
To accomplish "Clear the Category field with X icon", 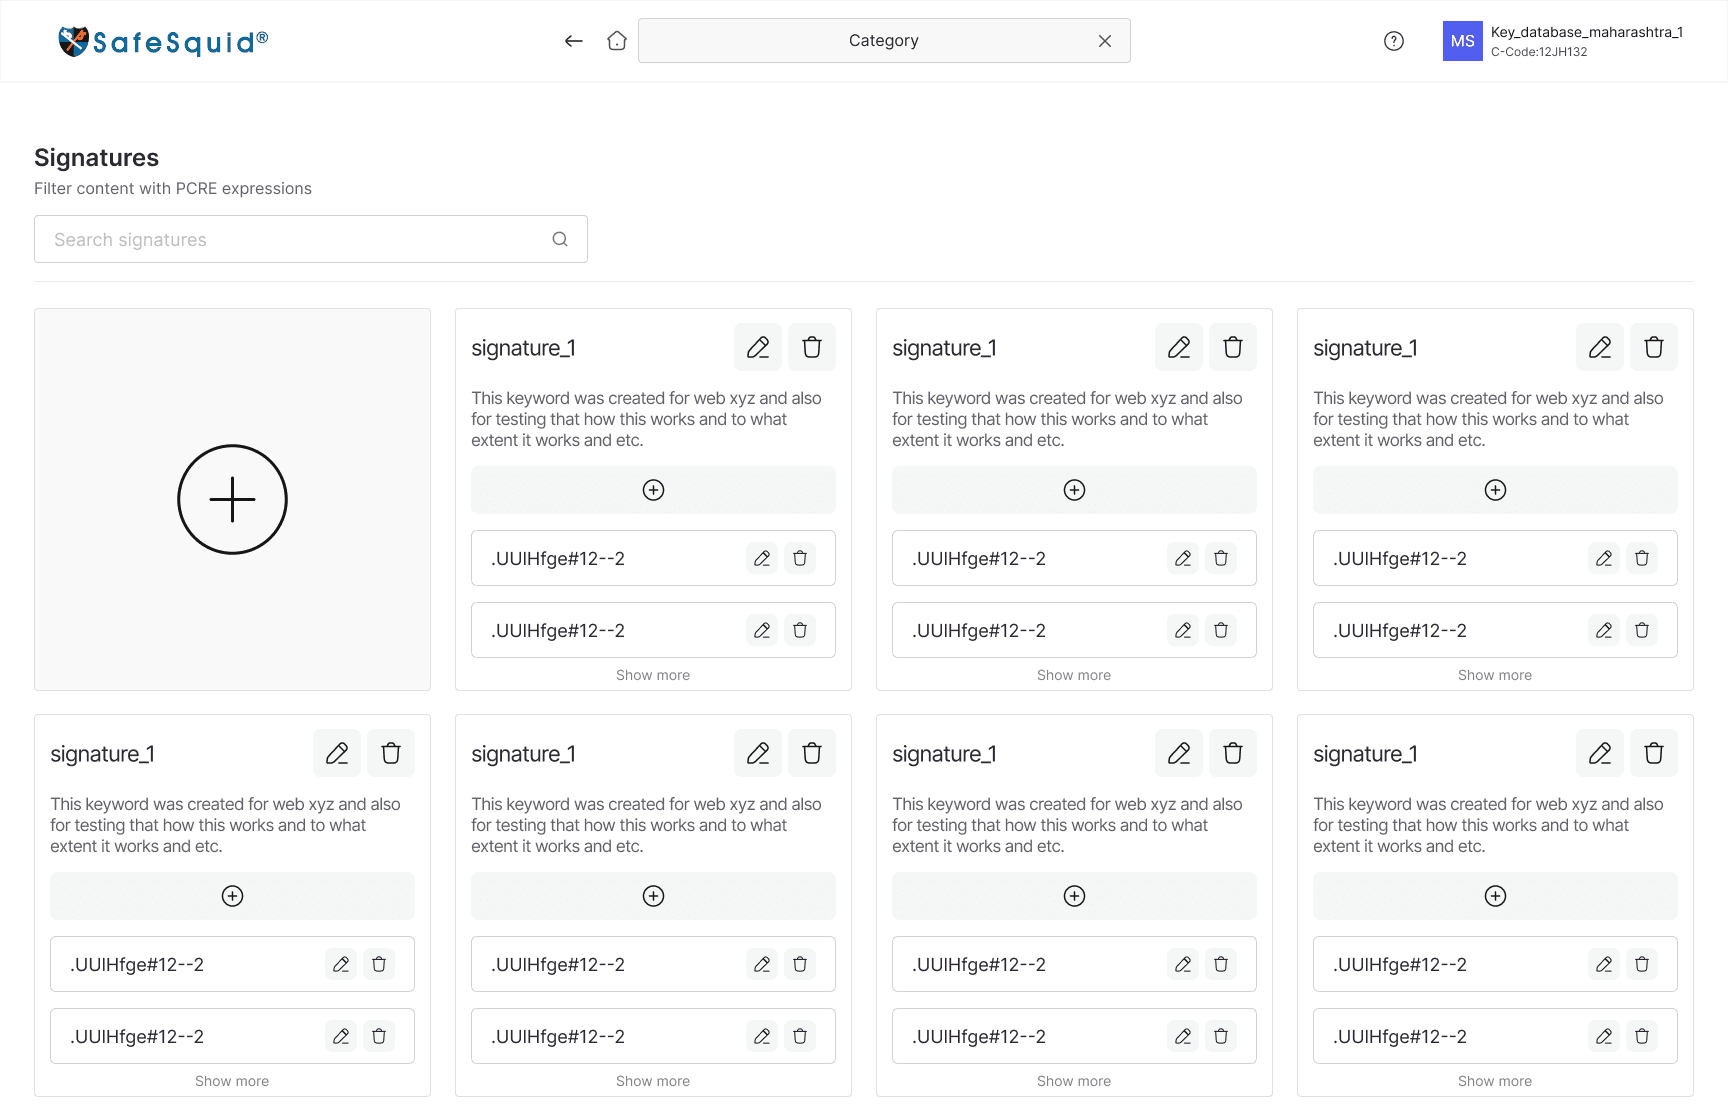I will (x=1105, y=41).
